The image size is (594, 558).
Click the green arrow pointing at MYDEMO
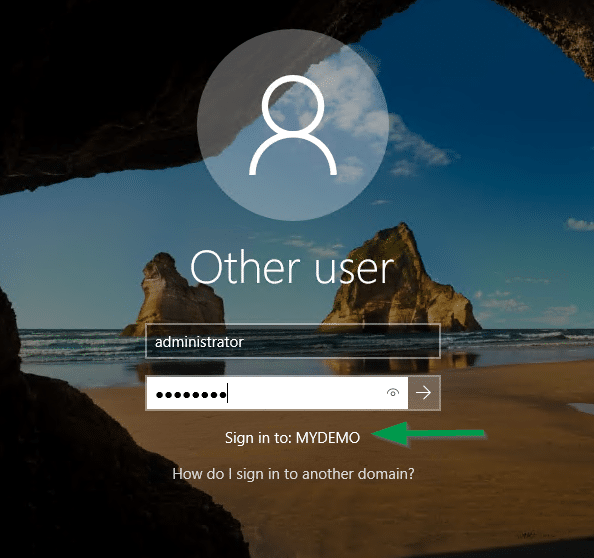pos(428,434)
